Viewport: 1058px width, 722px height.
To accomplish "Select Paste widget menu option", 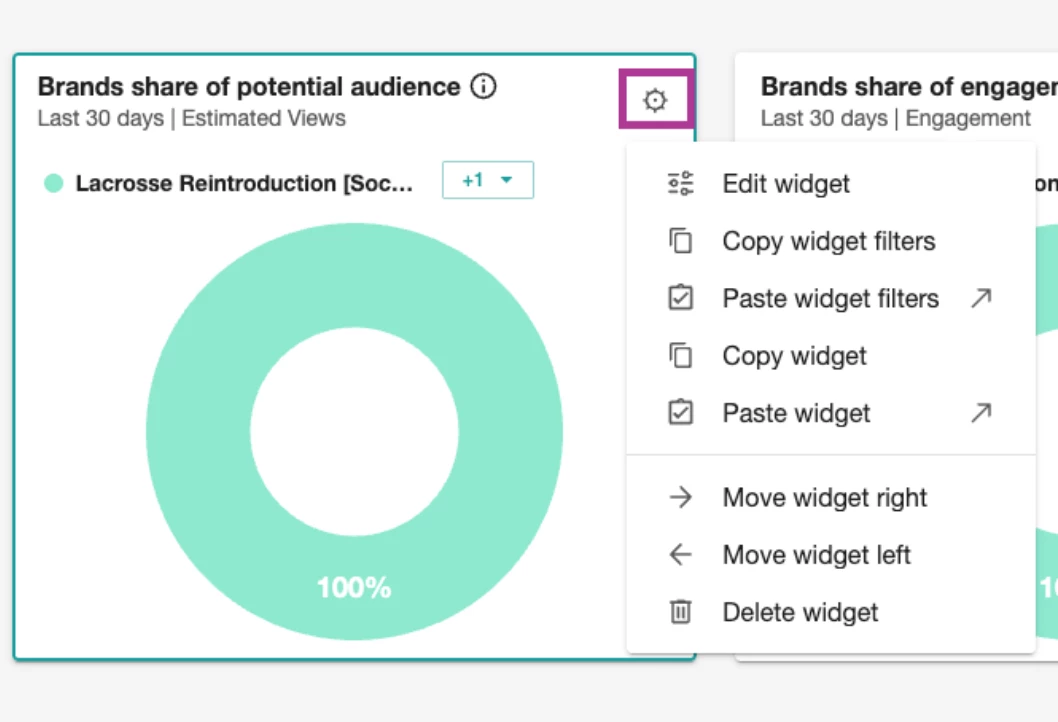I will pyautogui.click(x=796, y=413).
